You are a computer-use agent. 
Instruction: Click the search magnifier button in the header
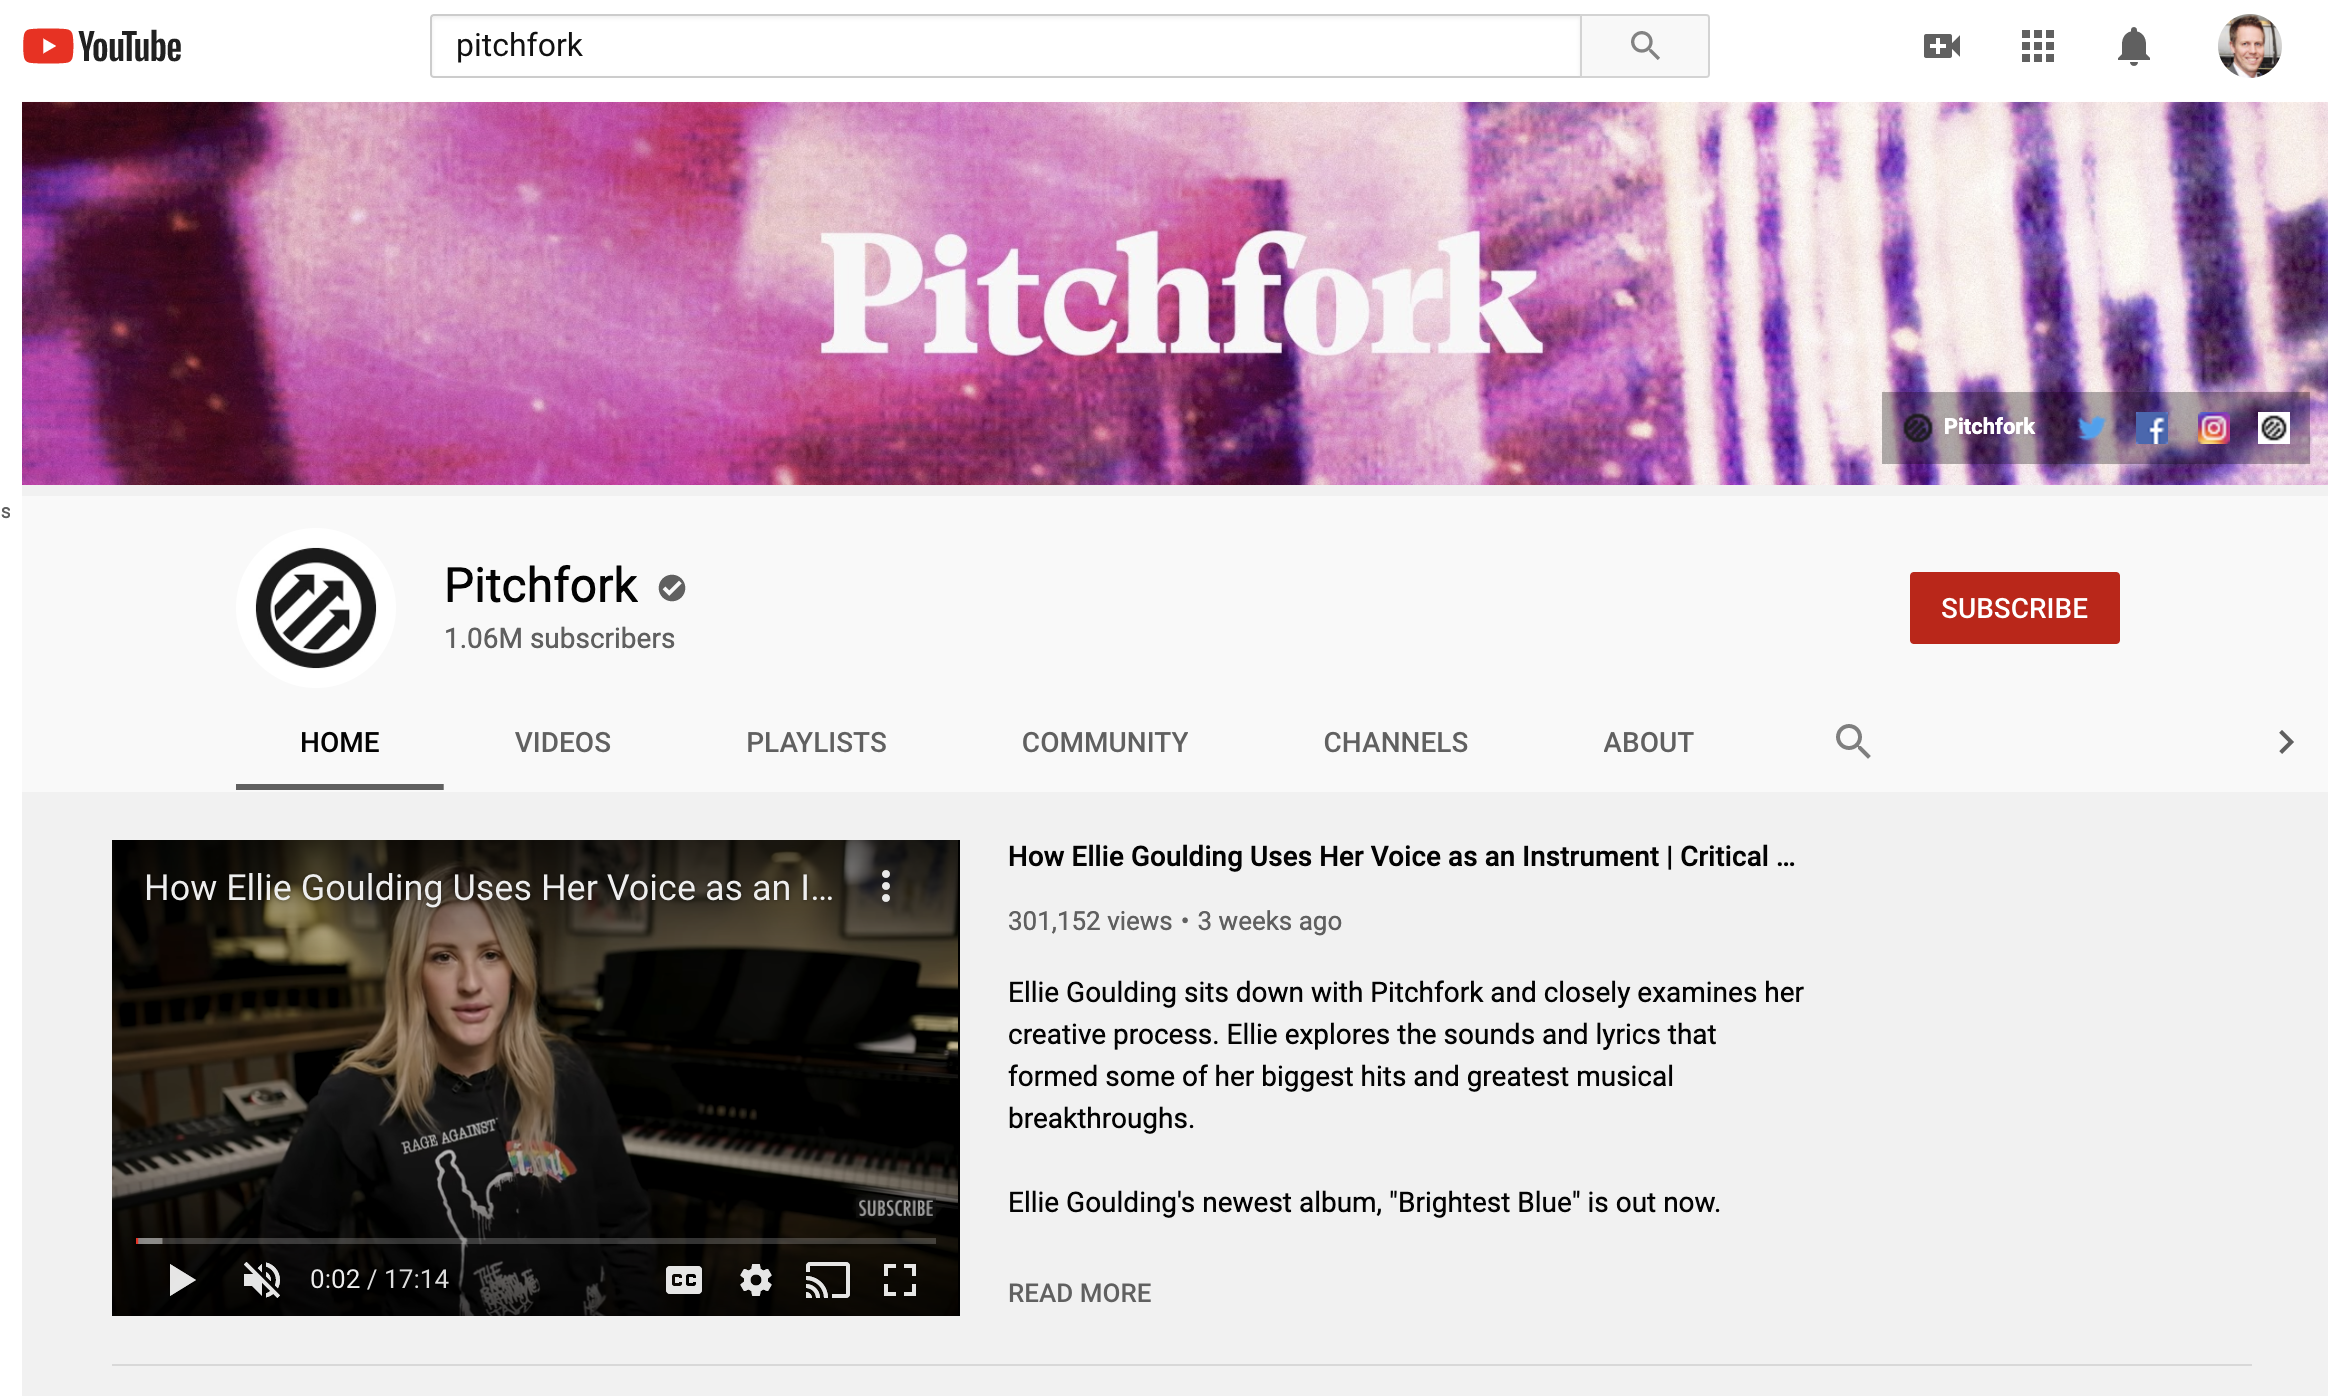pos(1645,46)
